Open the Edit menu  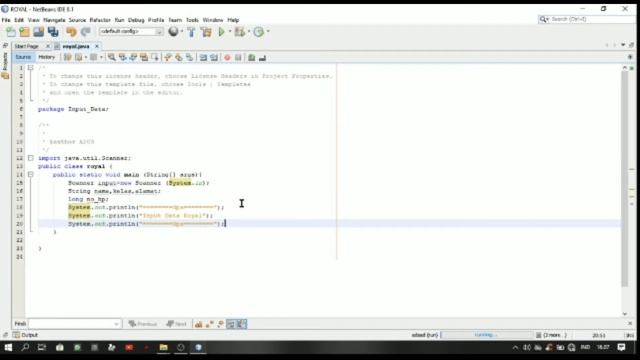point(19,20)
